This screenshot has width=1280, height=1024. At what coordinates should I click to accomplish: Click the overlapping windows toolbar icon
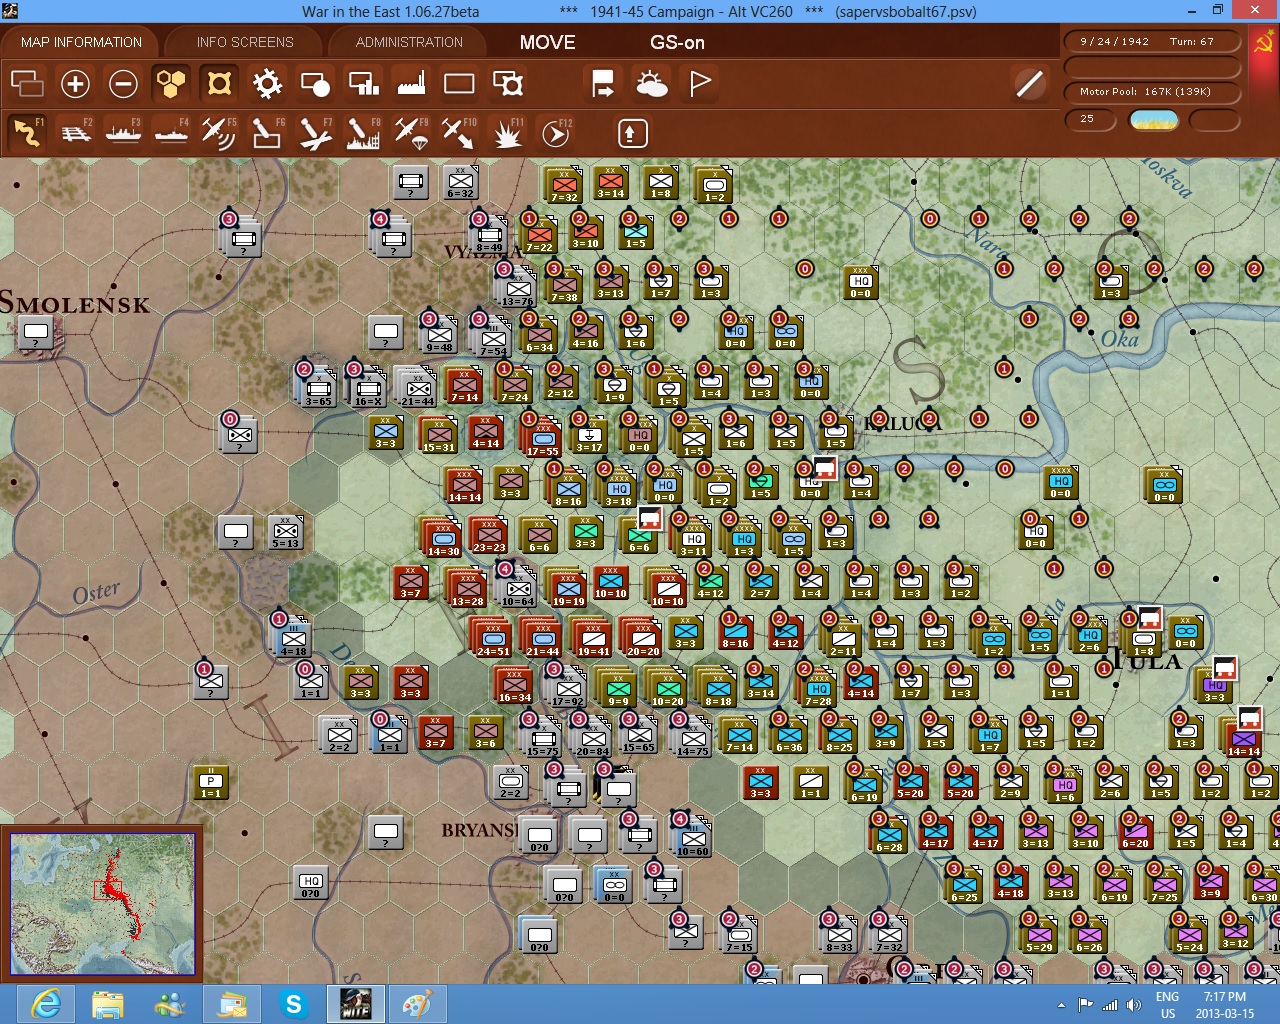coord(27,83)
